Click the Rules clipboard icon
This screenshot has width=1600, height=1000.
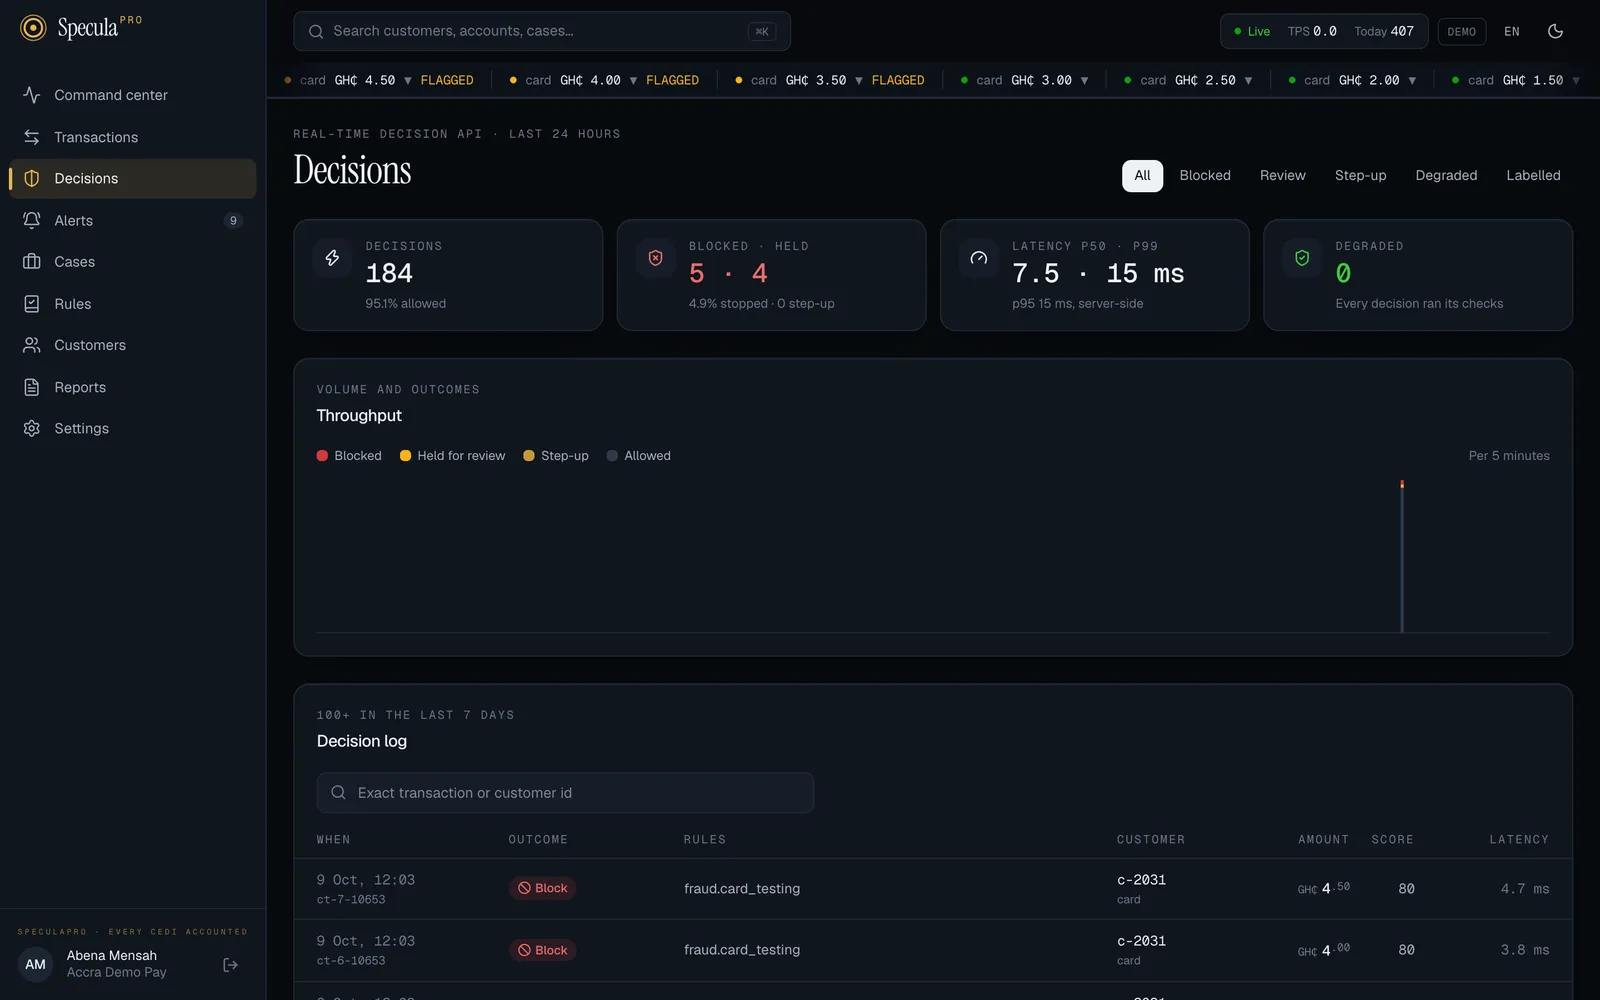[32, 304]
